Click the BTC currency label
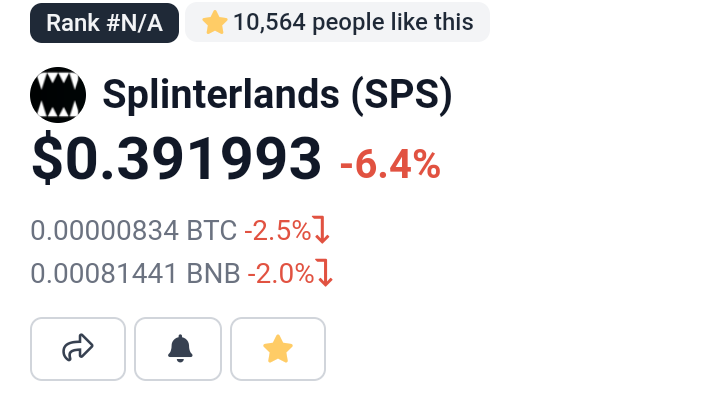This screenshot has width=720, height=413. (211, 230)
